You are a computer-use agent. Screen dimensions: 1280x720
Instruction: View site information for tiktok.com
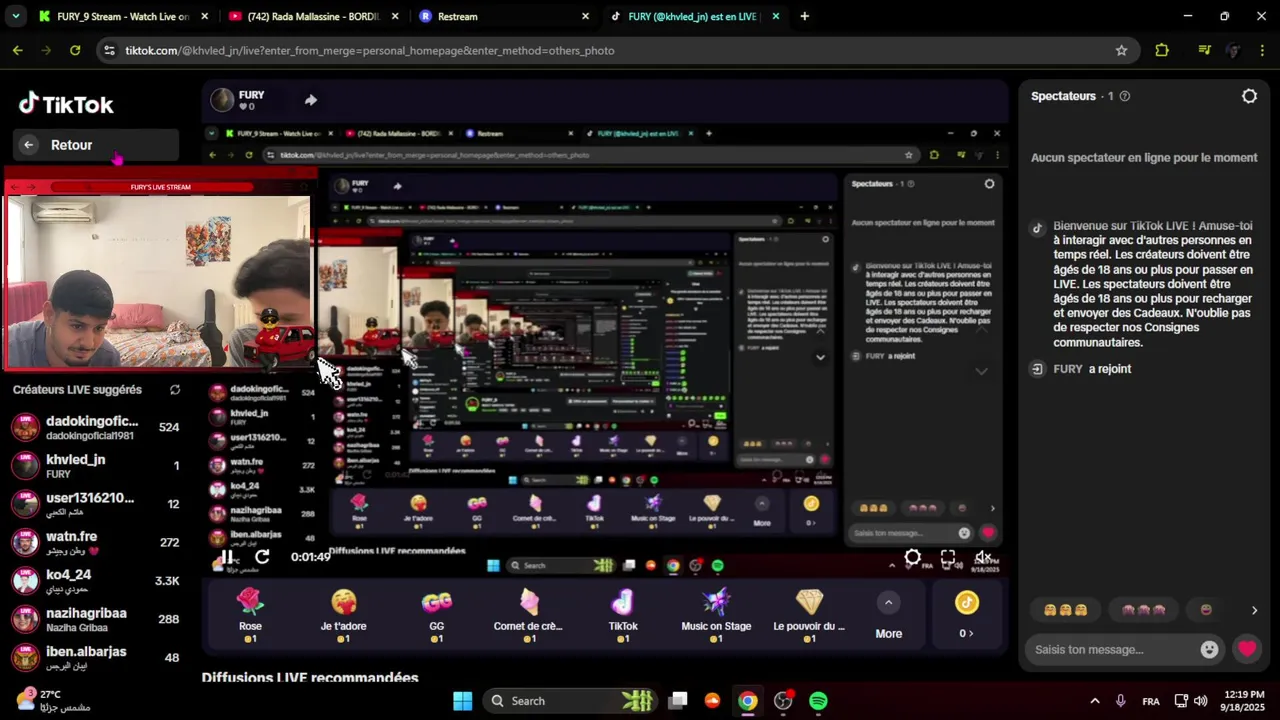coord(109,50)
